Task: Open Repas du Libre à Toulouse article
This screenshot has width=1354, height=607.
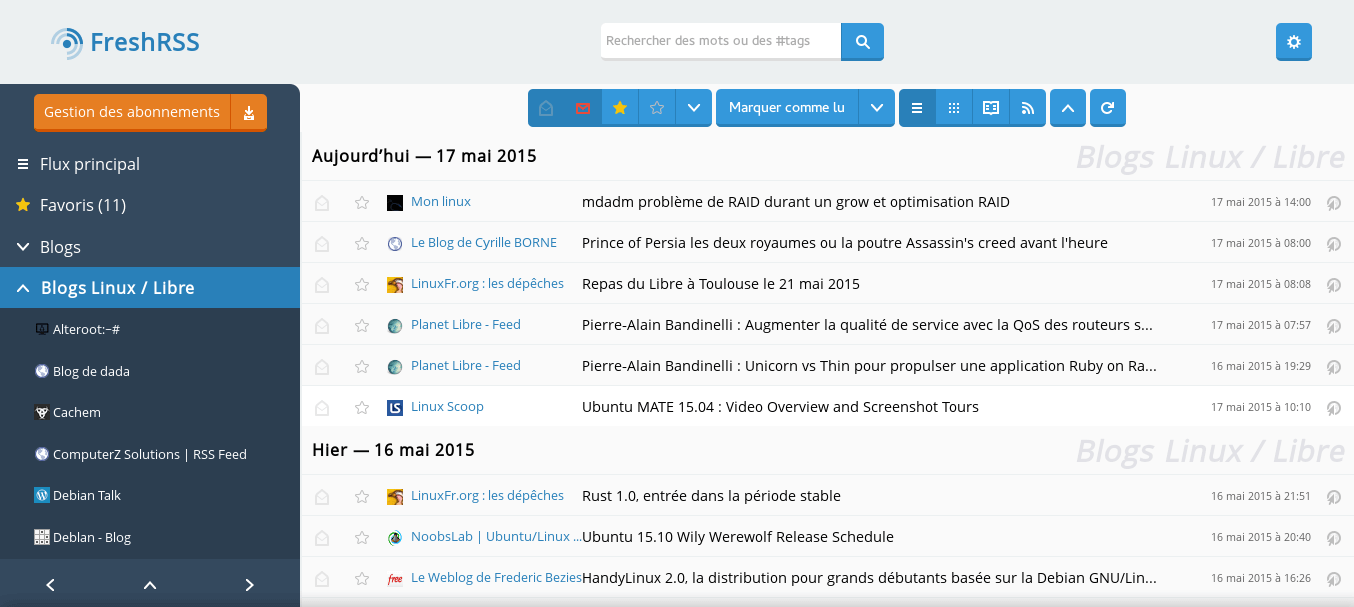Action: 721,284
